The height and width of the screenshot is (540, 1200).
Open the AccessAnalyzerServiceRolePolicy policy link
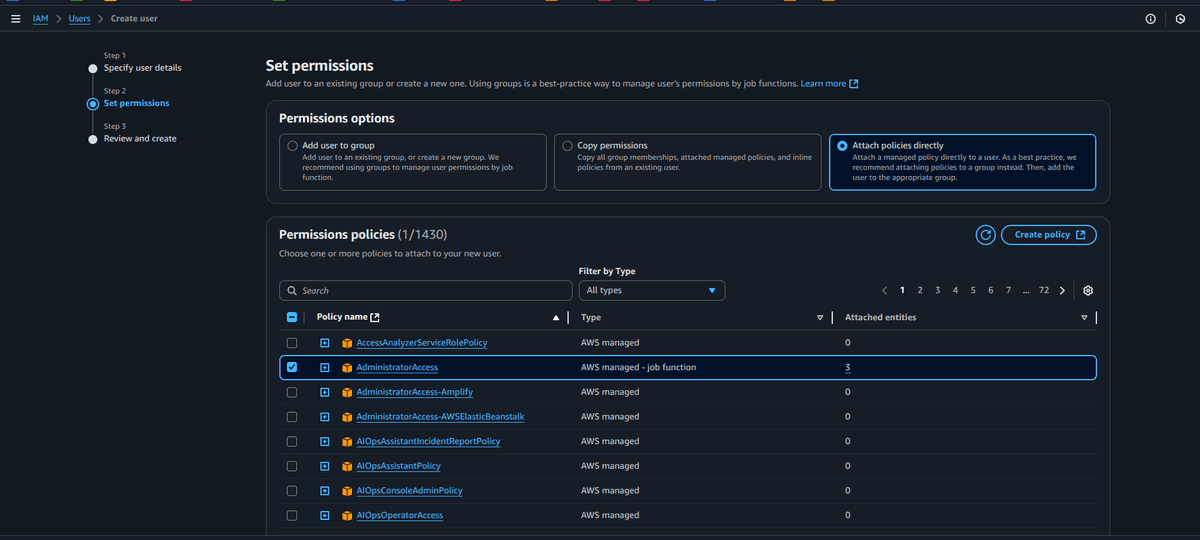(422, 343)
